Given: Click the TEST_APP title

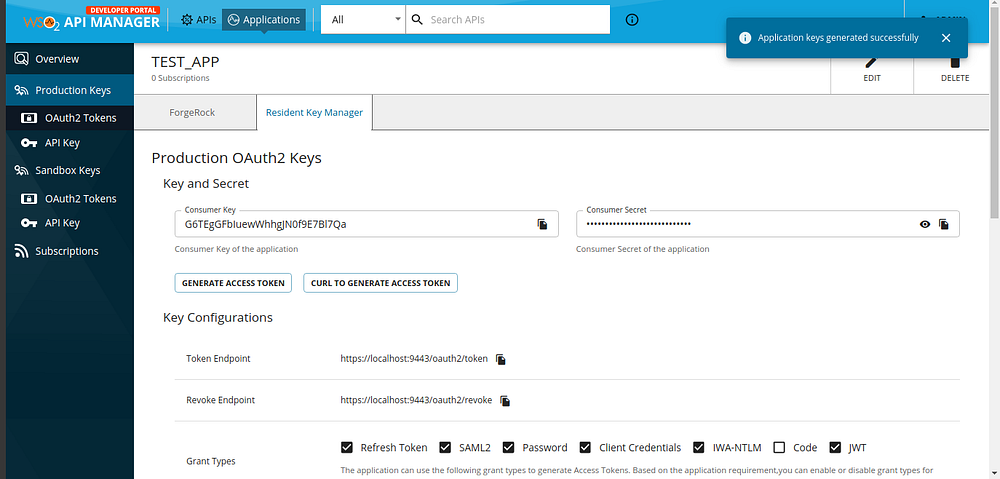Looking at the screenshot, I should pos(186,62).
